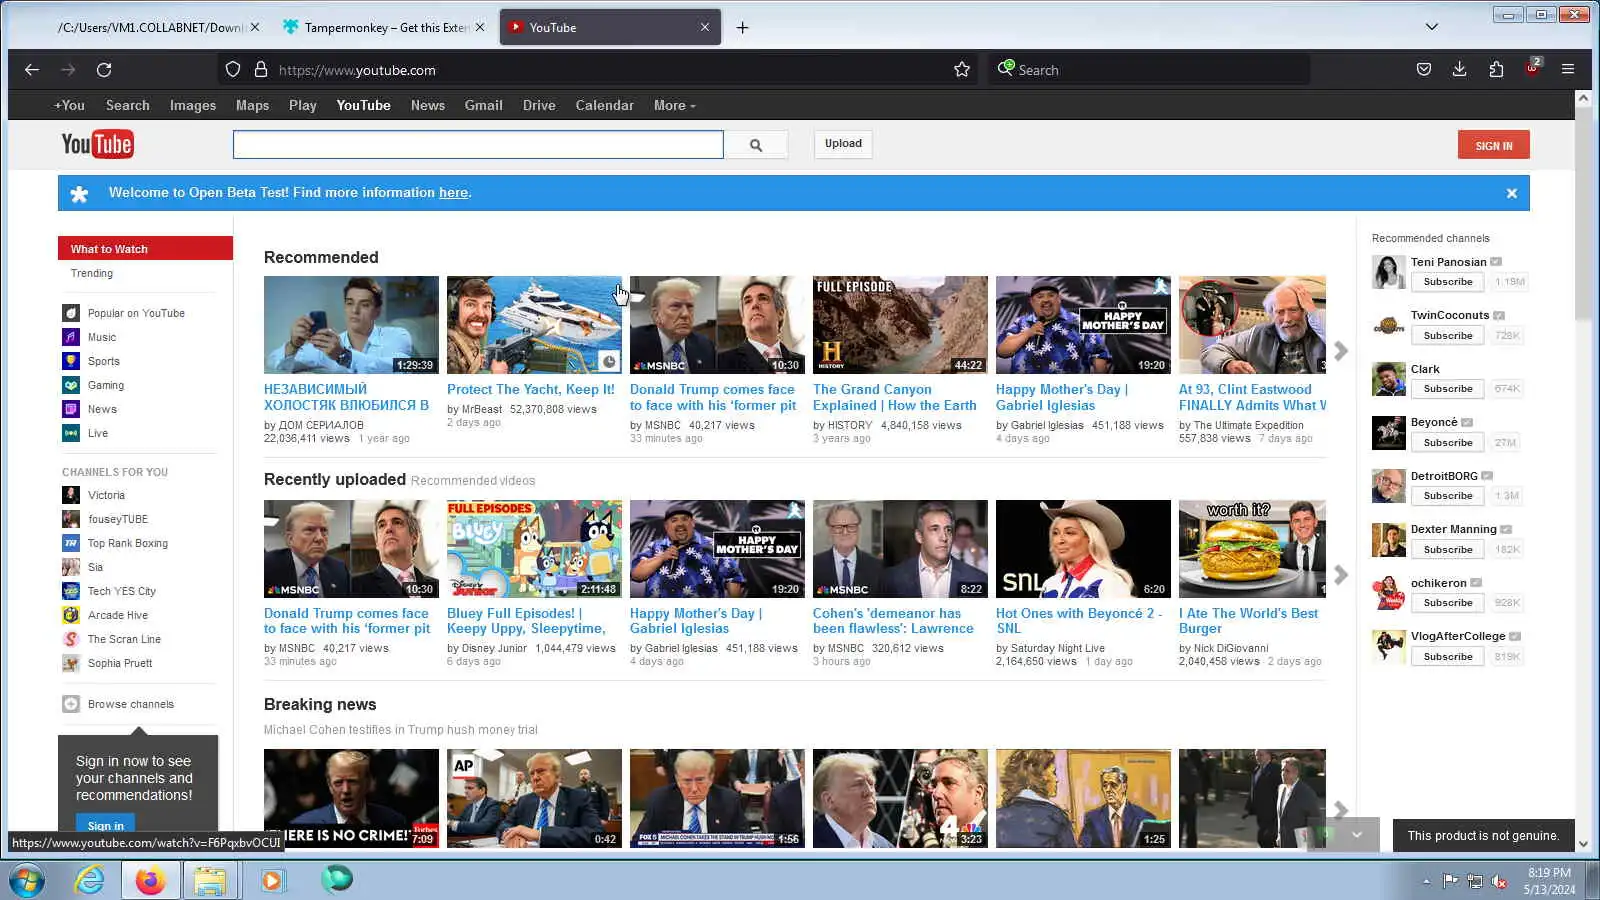The image size is (1600, 900).
Task: Click the YouTube search input field
Action: point(478,145)
